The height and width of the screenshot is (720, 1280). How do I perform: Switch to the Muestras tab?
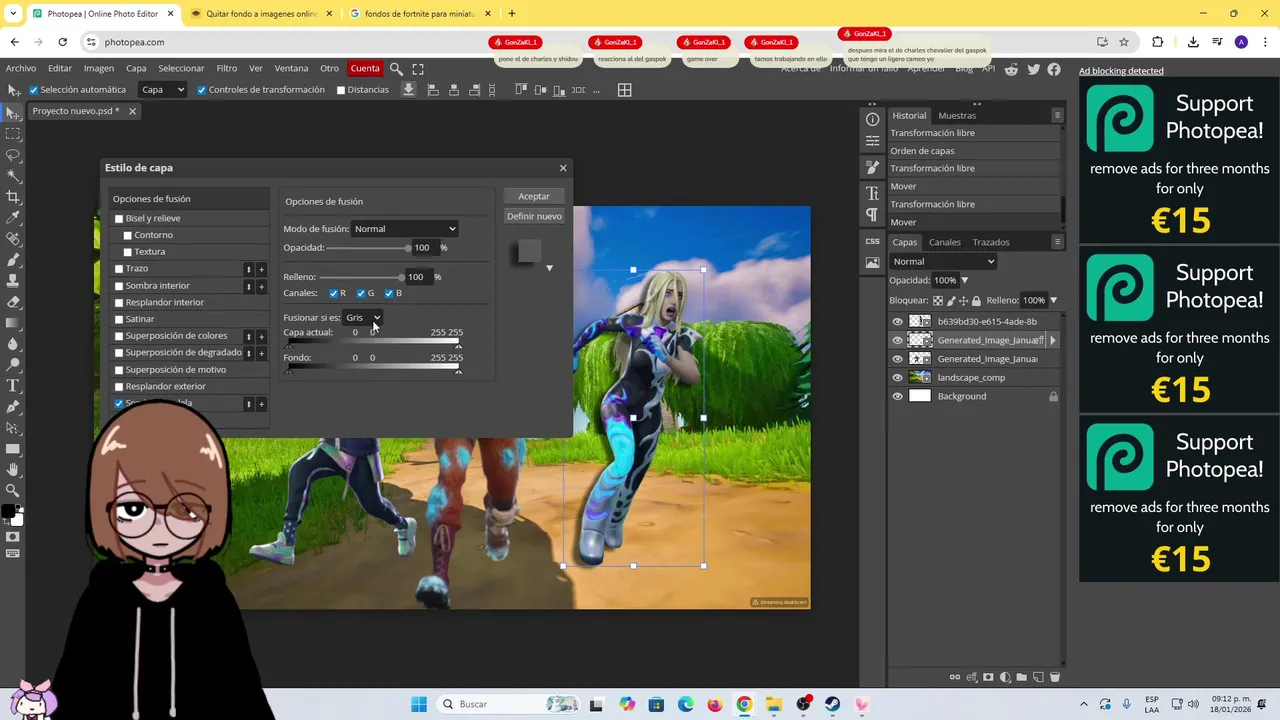pos(957,116)
